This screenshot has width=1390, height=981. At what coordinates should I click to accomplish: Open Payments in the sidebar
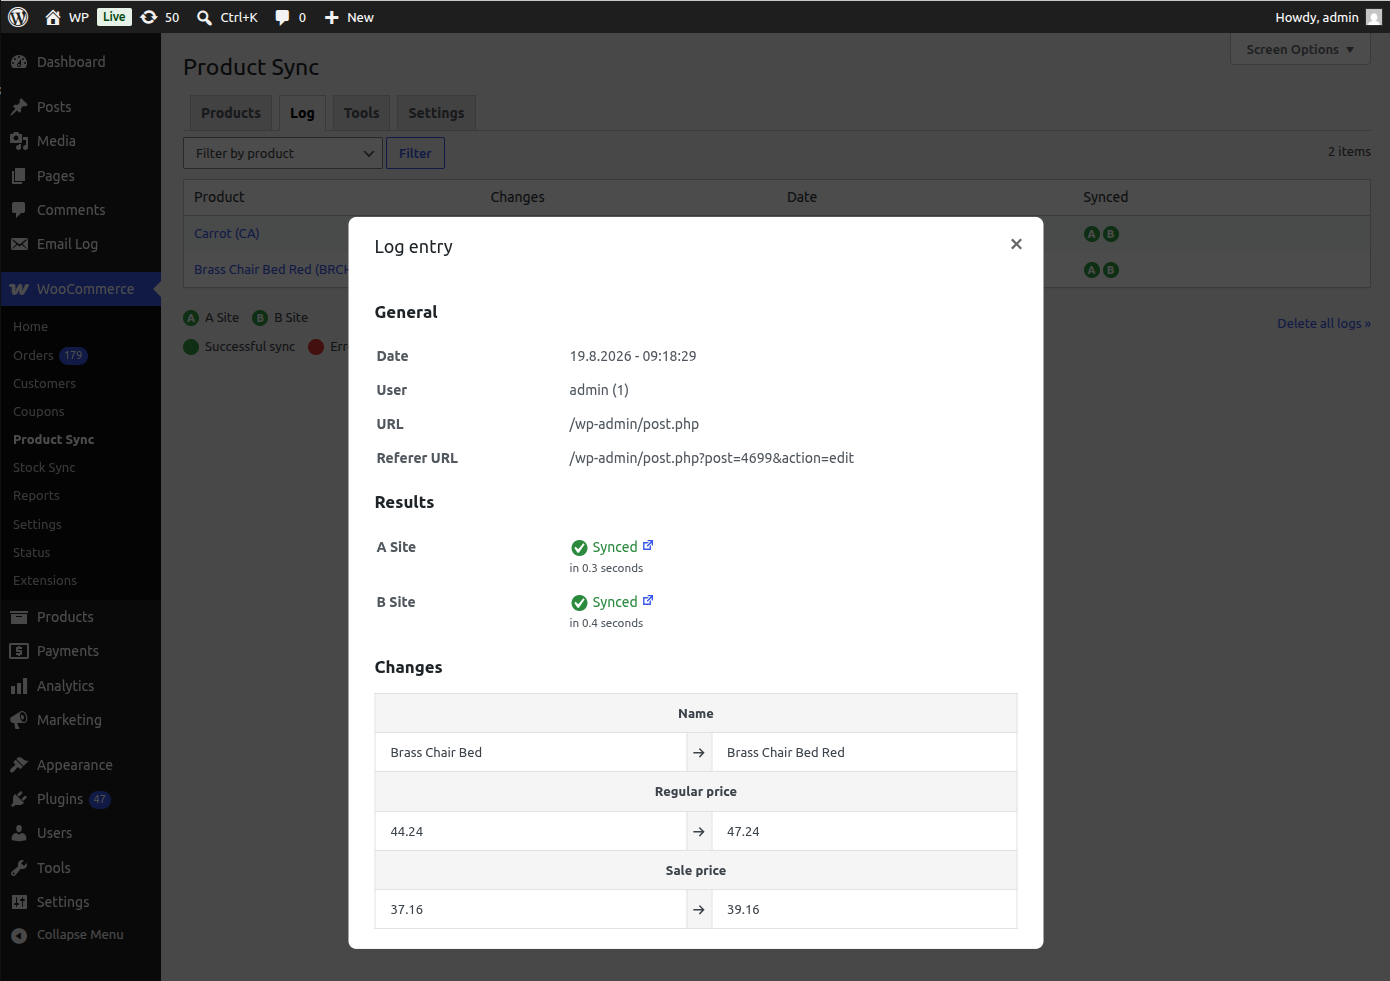[x=80, y=651]
